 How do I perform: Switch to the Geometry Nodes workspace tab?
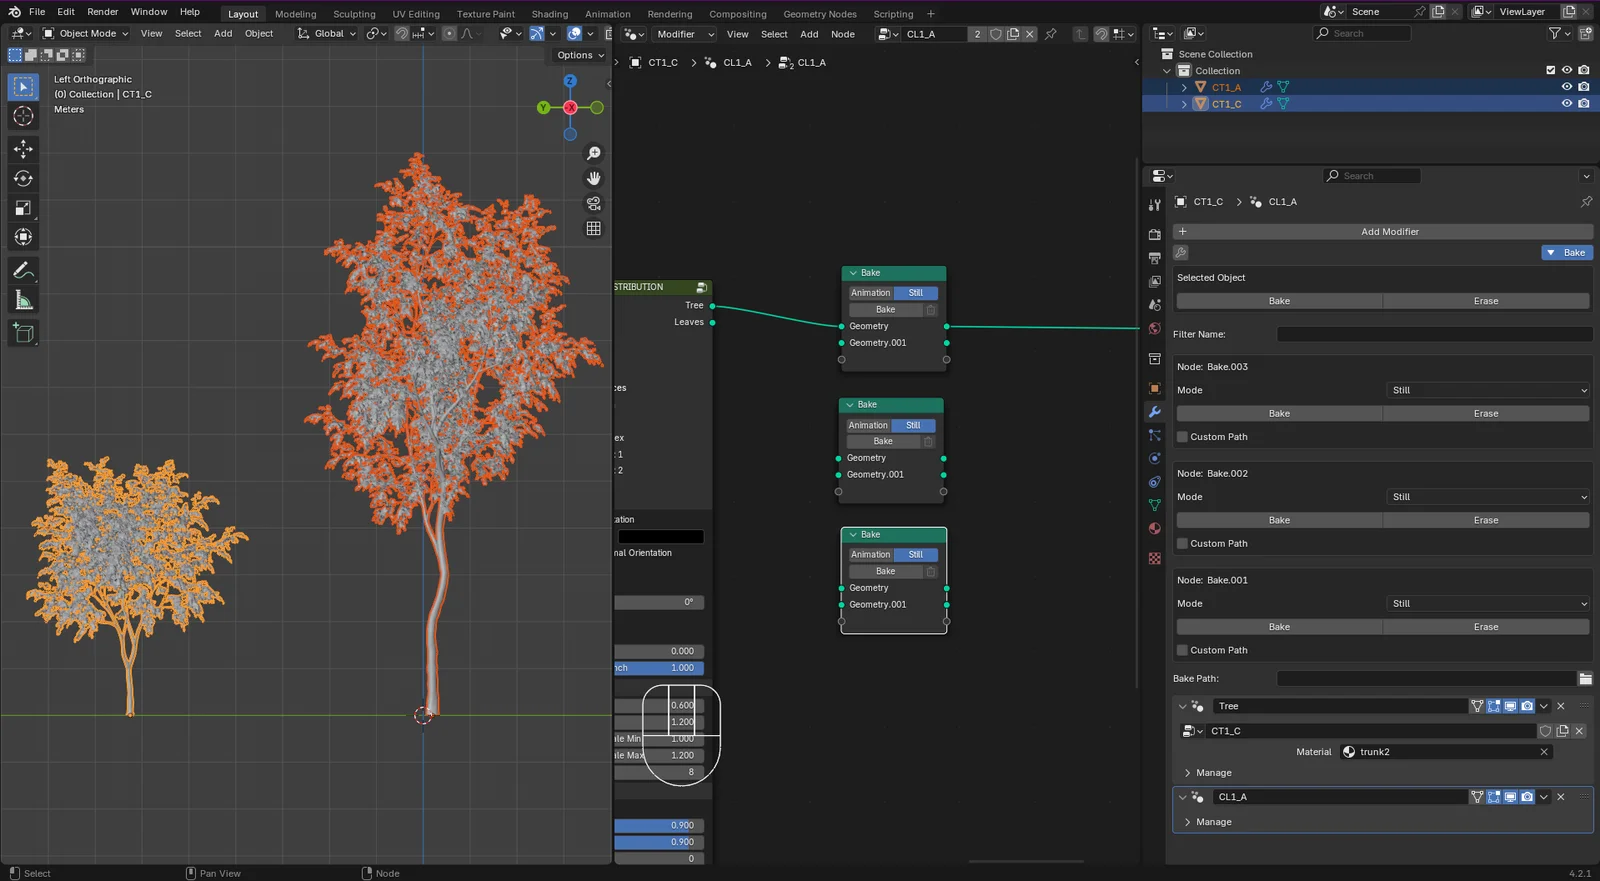[x=819, y=14]
